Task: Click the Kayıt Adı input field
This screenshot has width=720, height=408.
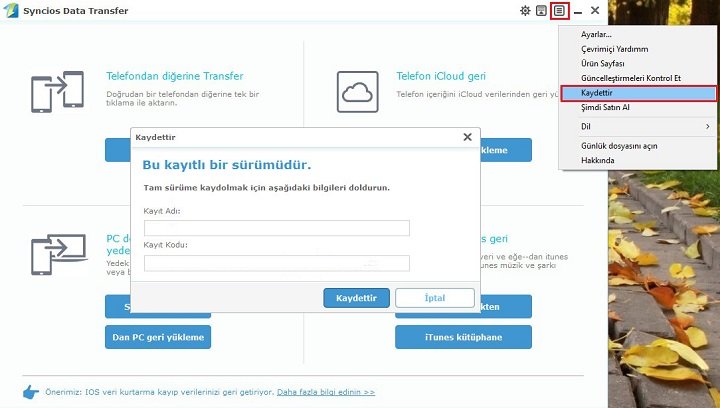Action: 277,228
